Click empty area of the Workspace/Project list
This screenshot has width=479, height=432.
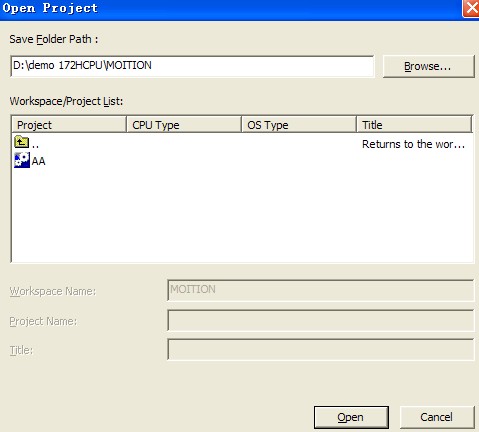242,213
